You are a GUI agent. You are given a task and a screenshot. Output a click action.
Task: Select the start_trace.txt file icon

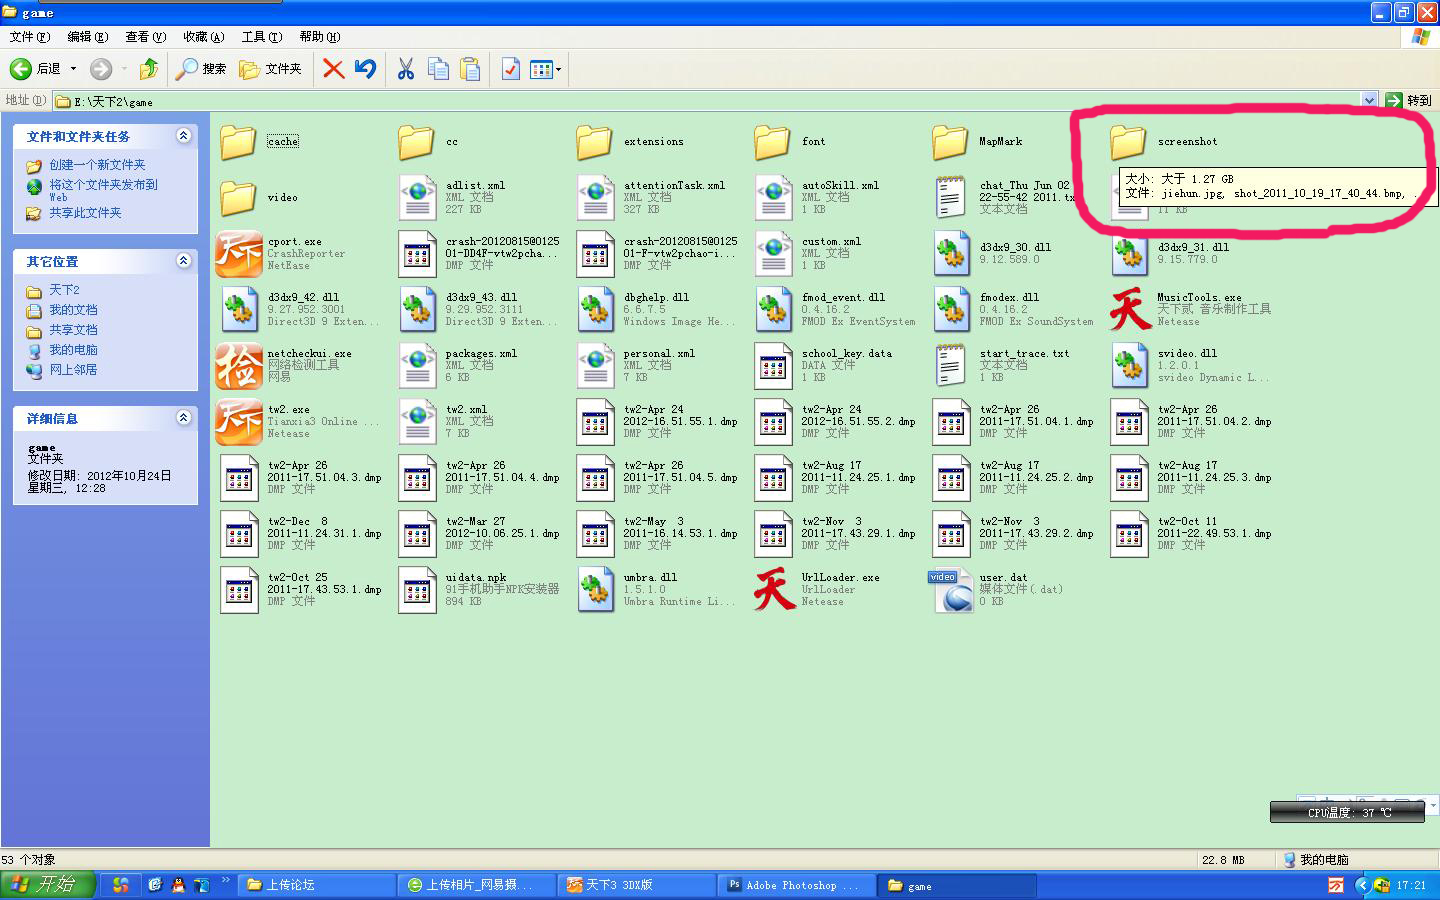[951, 366]
